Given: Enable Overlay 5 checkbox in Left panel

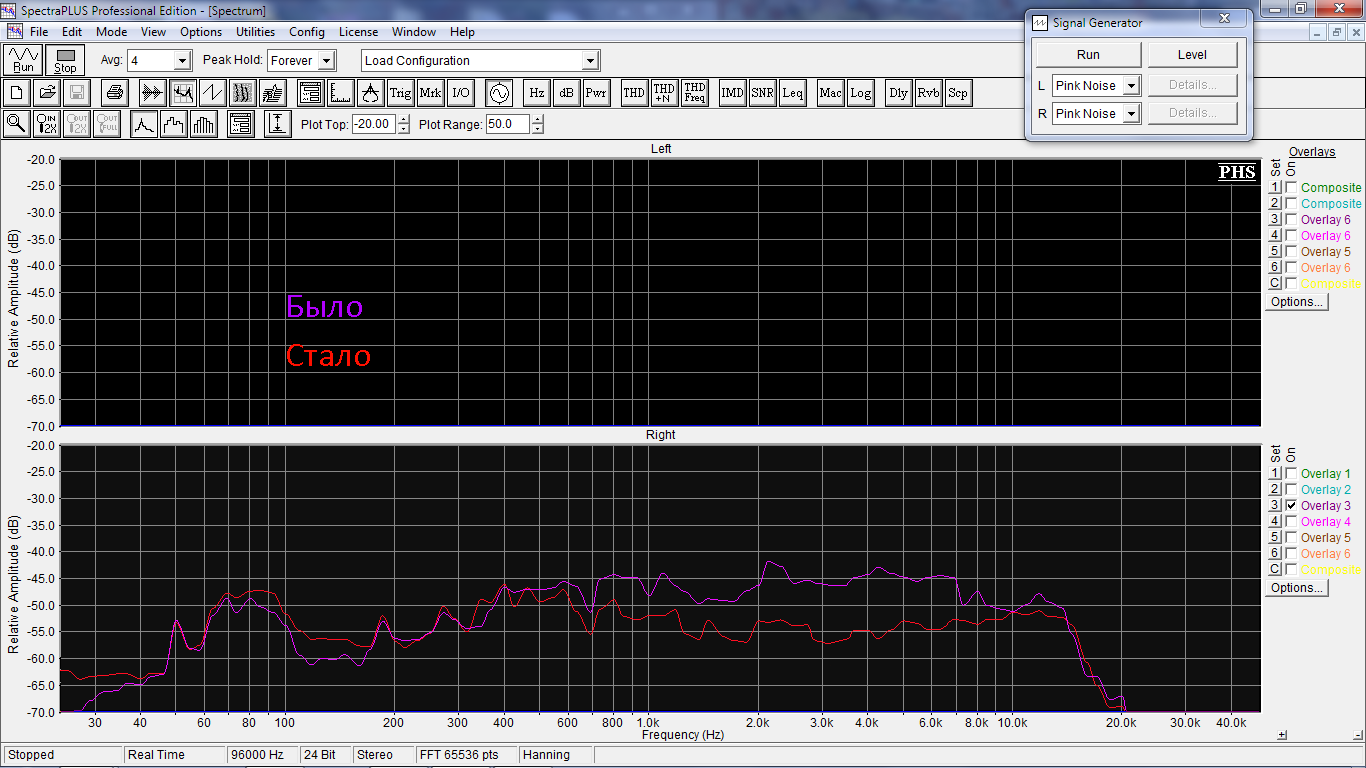Looking at the screenshot, I should coord(1291,252).
